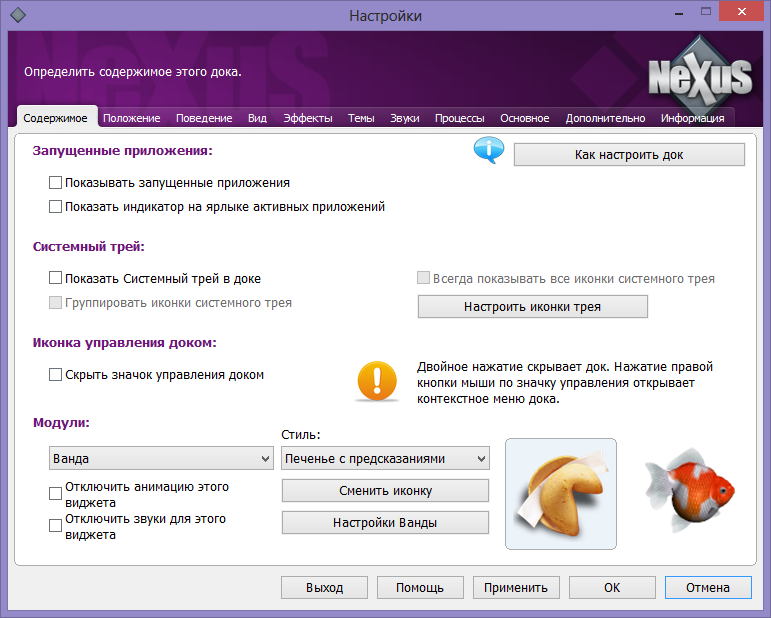Select the Эффекты tab
This screenshot has height=618, width=771.
(x=308, y=118)
